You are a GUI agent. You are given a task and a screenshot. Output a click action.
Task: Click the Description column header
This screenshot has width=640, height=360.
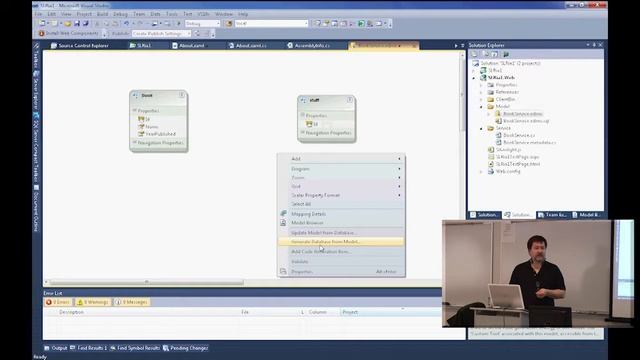pyautogui.click(x=71, y=312)
